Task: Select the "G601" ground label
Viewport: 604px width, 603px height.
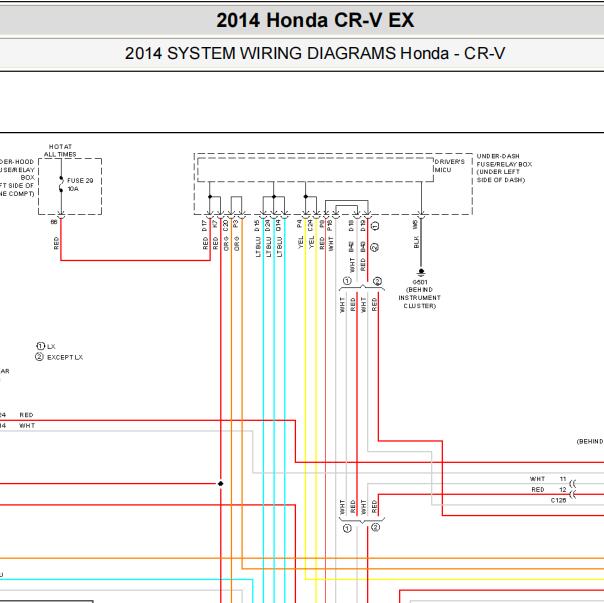Action: pyautogui.click(x=420, y=282)
